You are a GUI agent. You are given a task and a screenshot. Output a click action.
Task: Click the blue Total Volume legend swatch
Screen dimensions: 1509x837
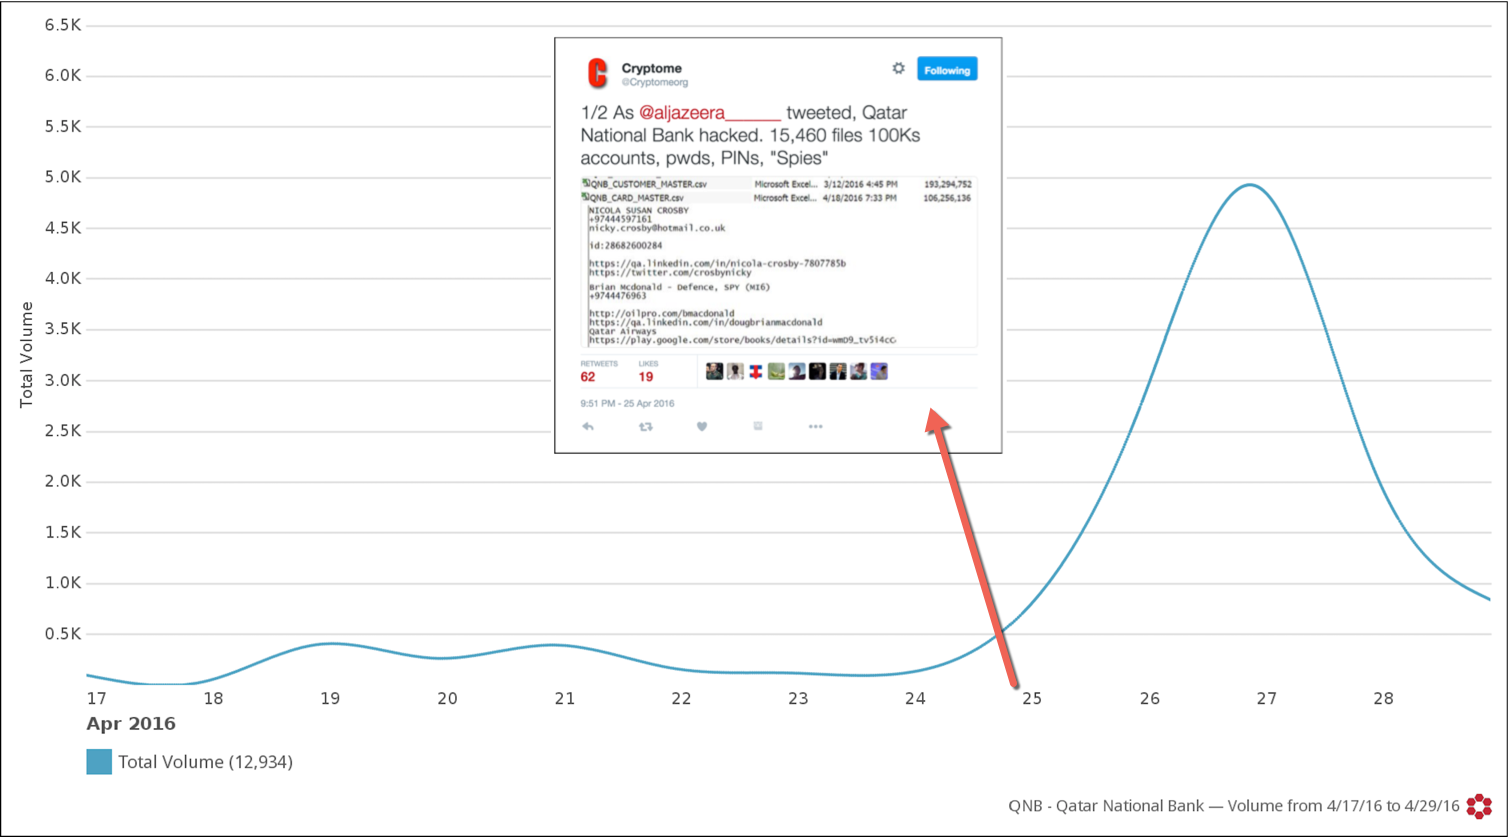click(x=99, y=762)
